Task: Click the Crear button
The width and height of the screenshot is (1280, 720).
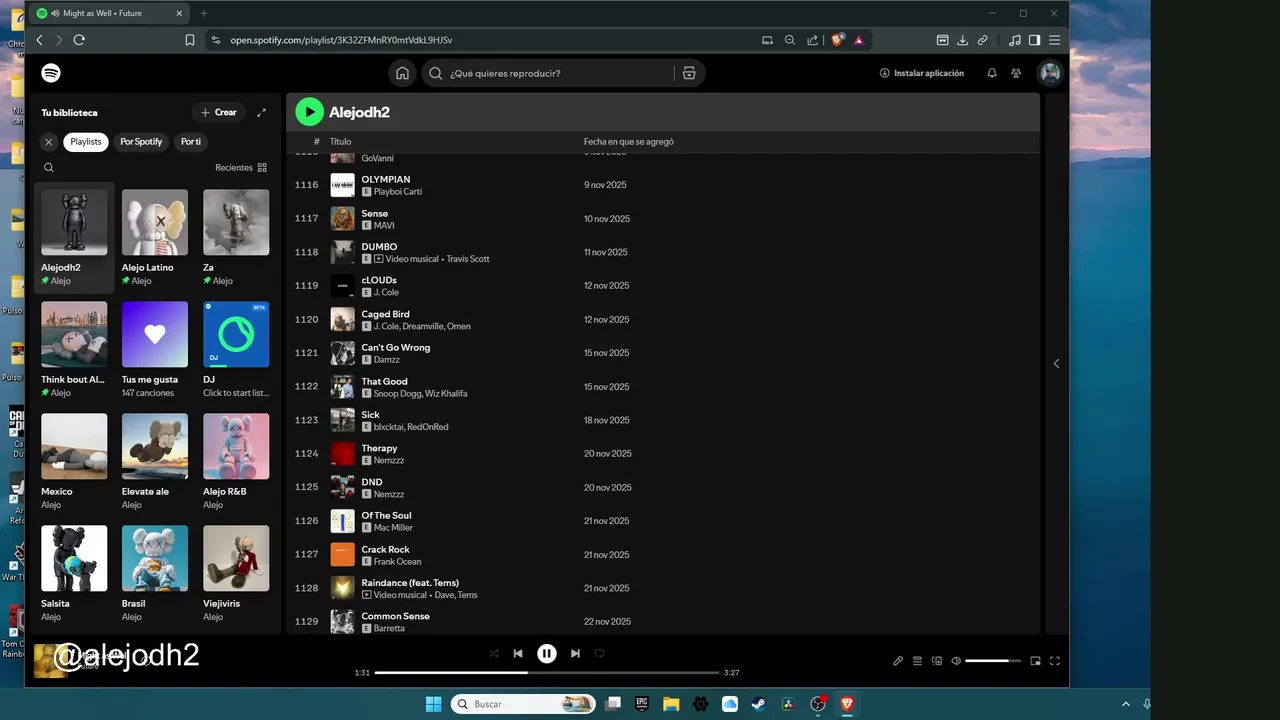Action: [219, 113]
